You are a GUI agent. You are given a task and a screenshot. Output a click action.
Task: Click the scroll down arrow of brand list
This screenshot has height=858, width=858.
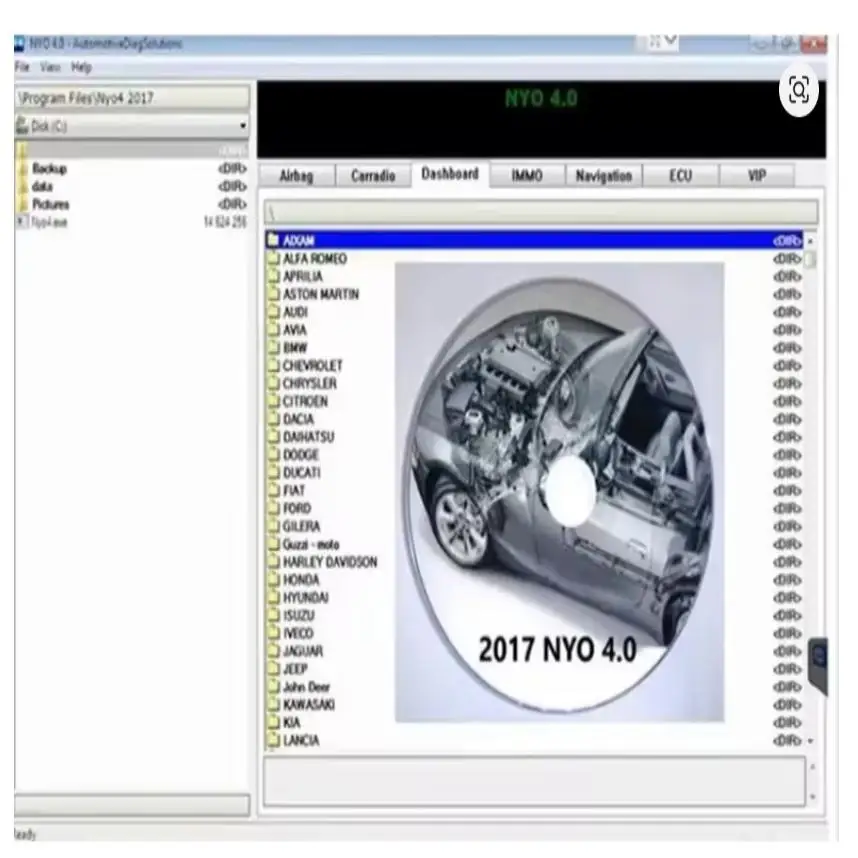(x=810, y=741)
